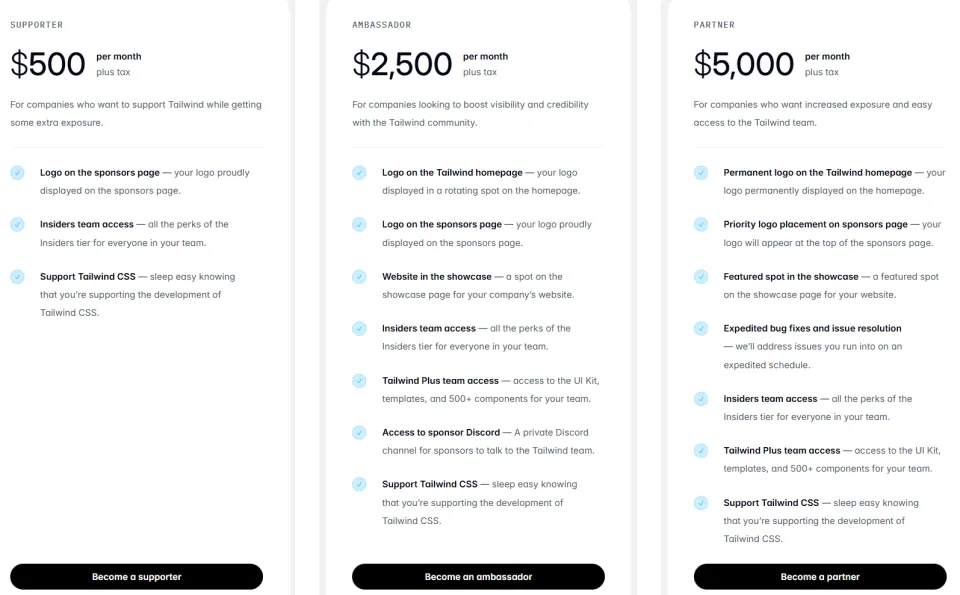This screenshot has width=960, height=595.
Task: Select the Become a partner button
Action: click(x=820, y=577)
